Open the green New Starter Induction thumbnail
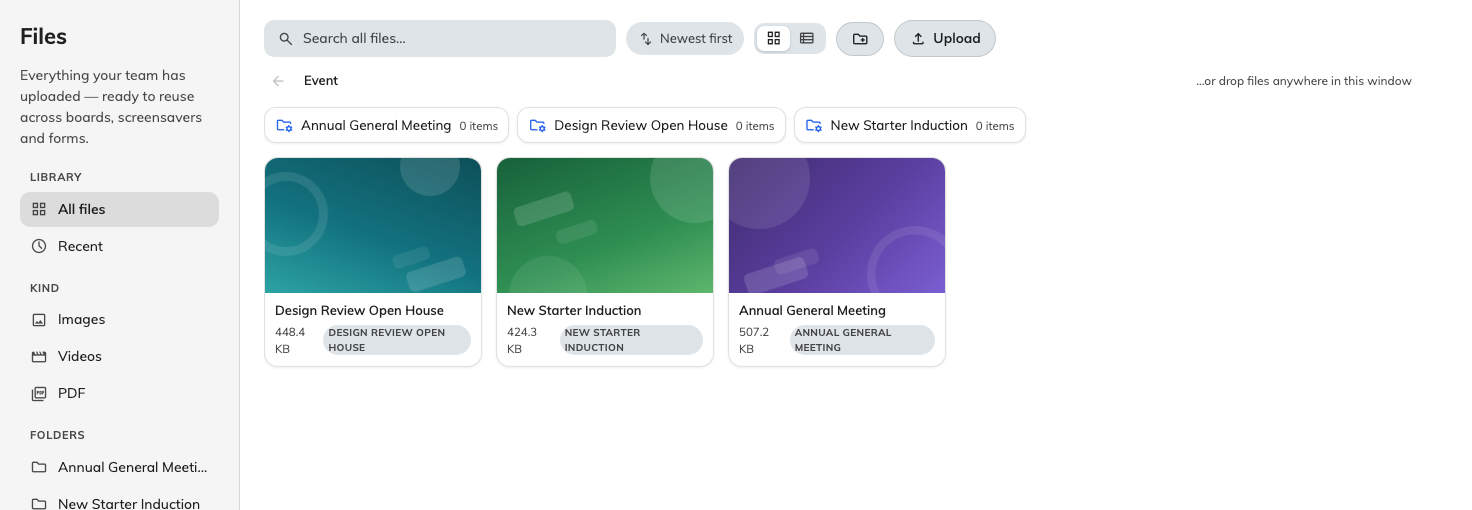Screen dimensions: 1472x510 [x=605, y=226]
